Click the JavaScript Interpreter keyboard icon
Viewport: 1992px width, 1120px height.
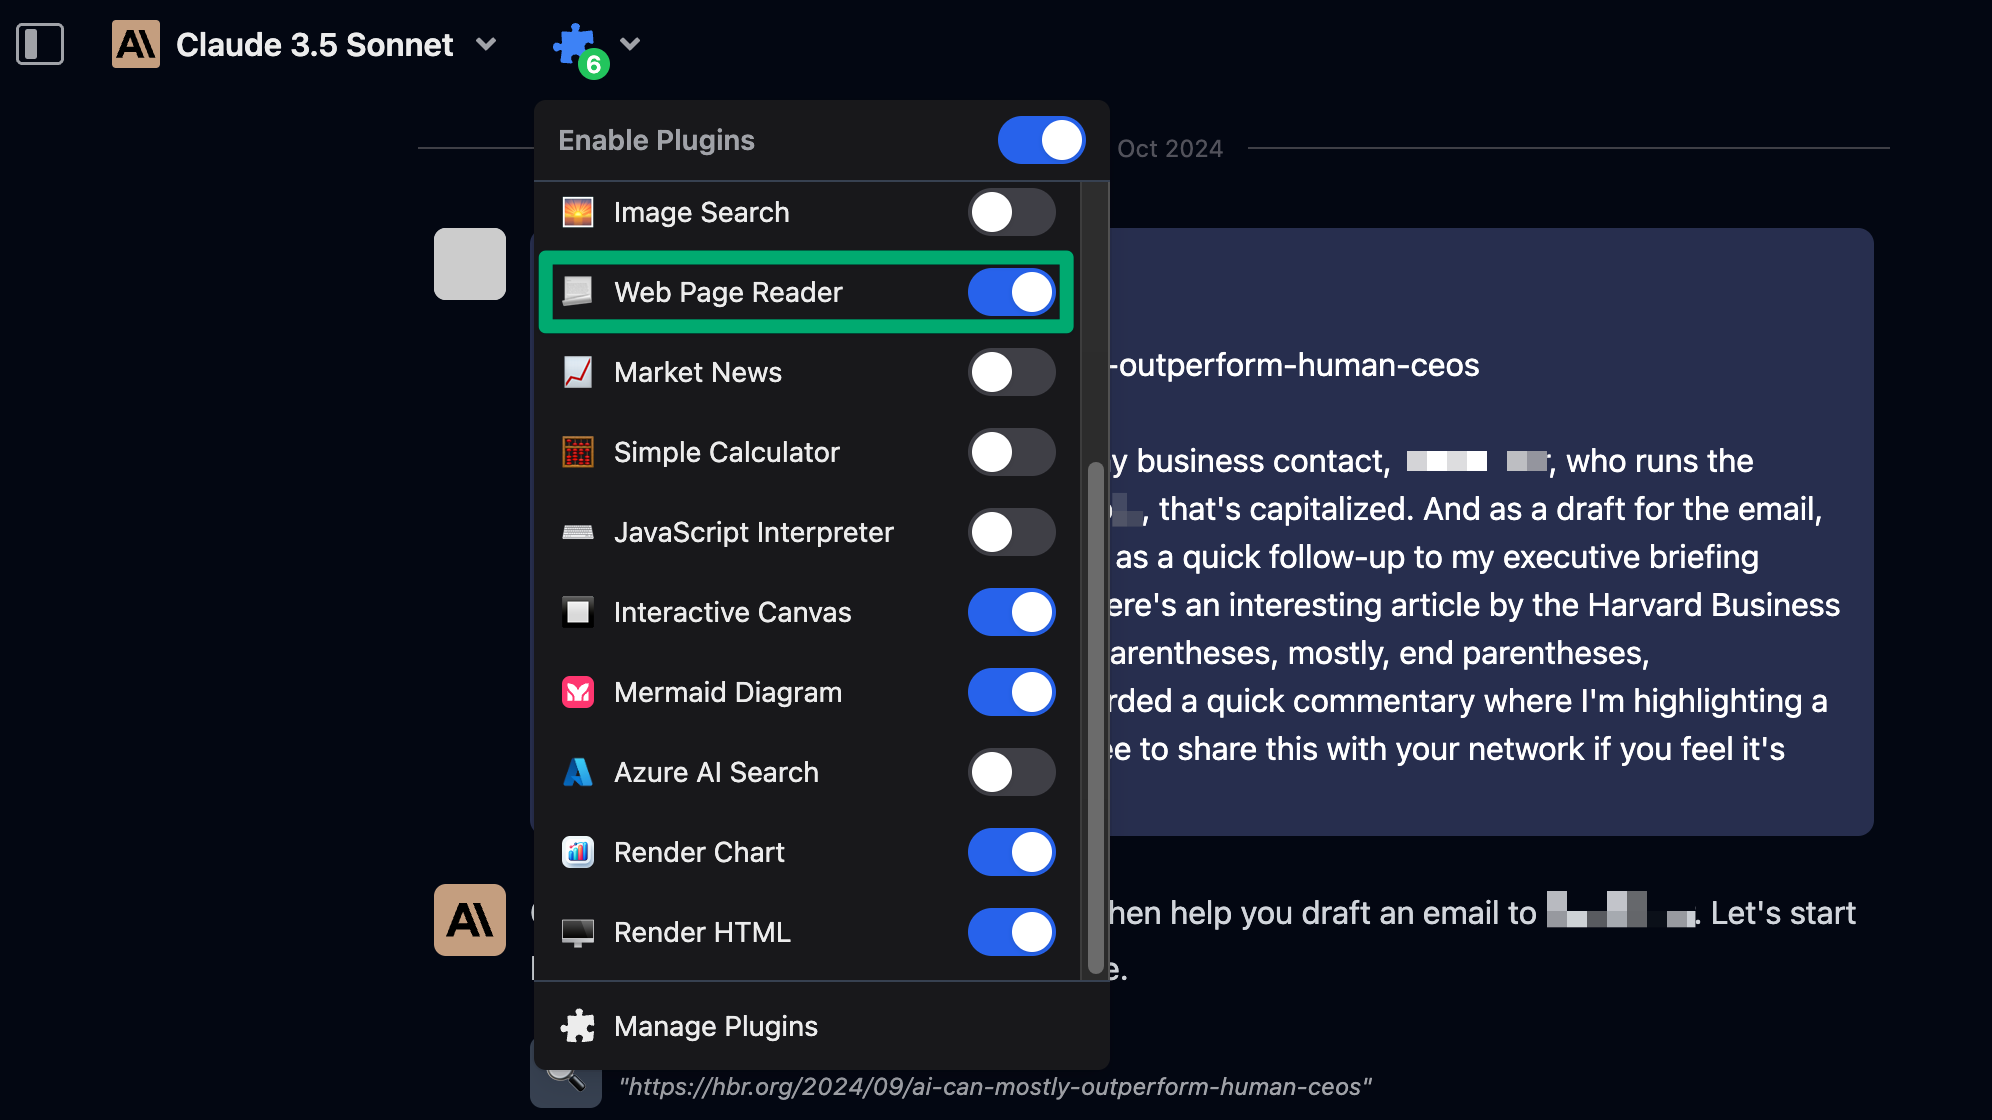click(578, 532)
